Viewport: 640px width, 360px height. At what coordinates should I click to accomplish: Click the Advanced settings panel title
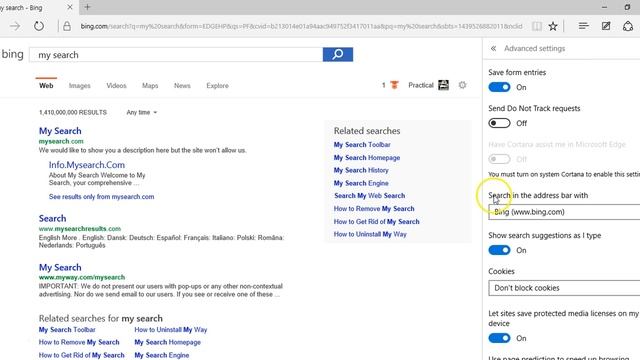tap(534, 48)
